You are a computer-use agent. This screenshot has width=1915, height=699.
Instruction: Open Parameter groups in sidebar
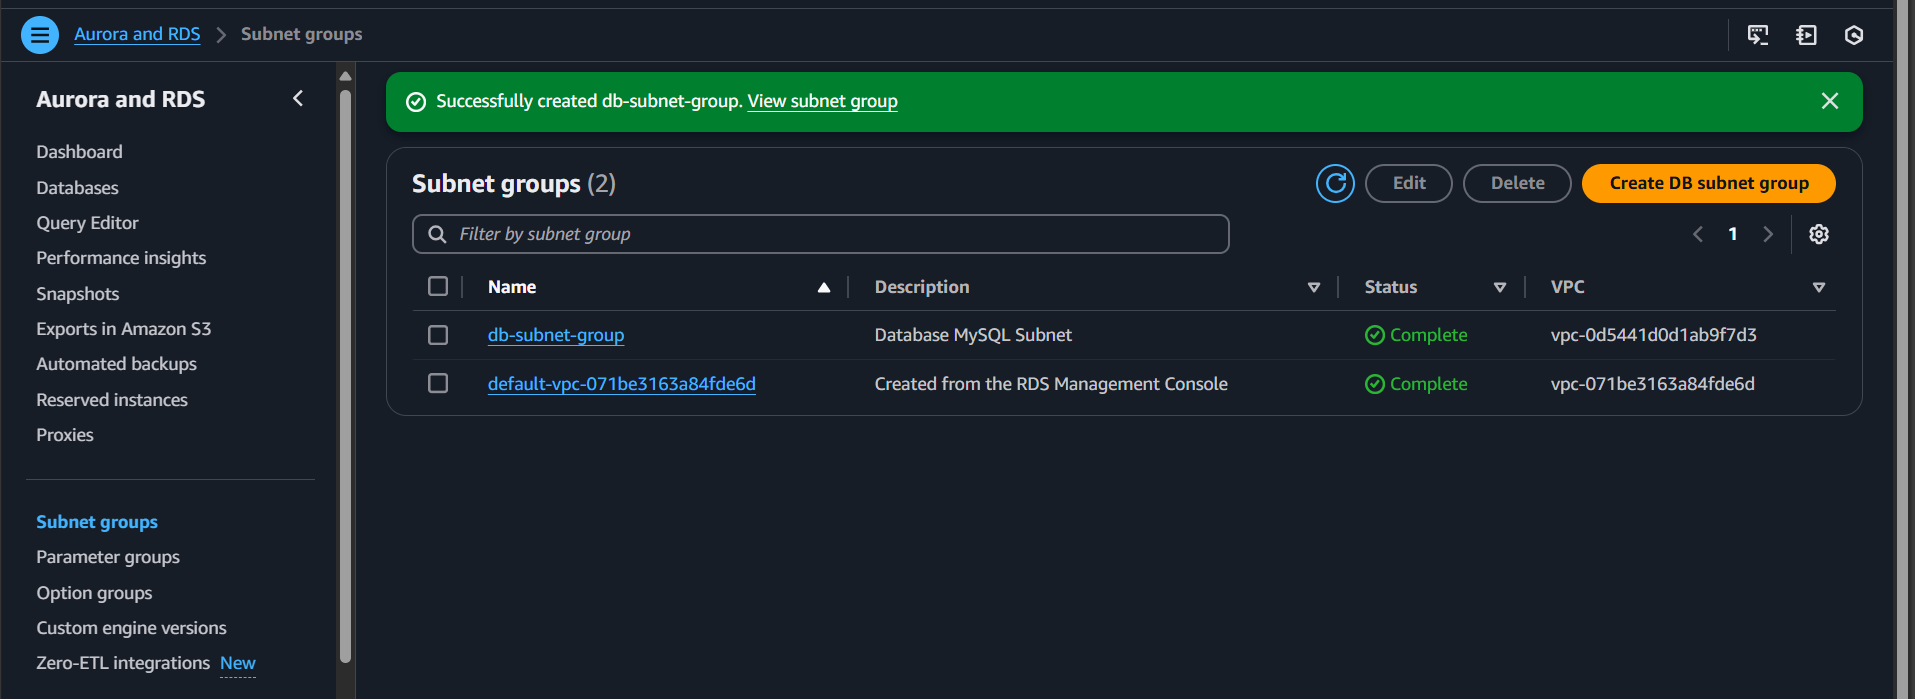[108, 557]
